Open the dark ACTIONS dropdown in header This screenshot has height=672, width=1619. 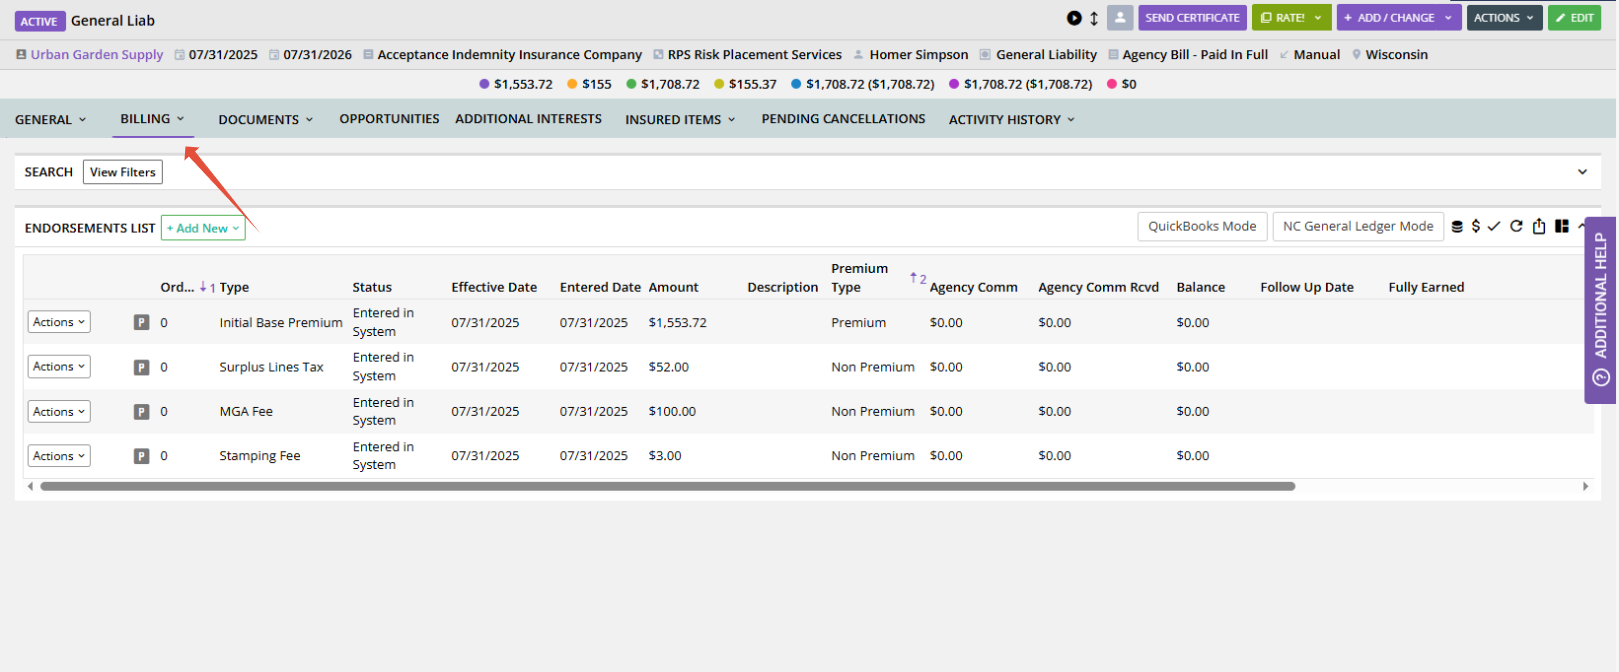pos(1504,18)
